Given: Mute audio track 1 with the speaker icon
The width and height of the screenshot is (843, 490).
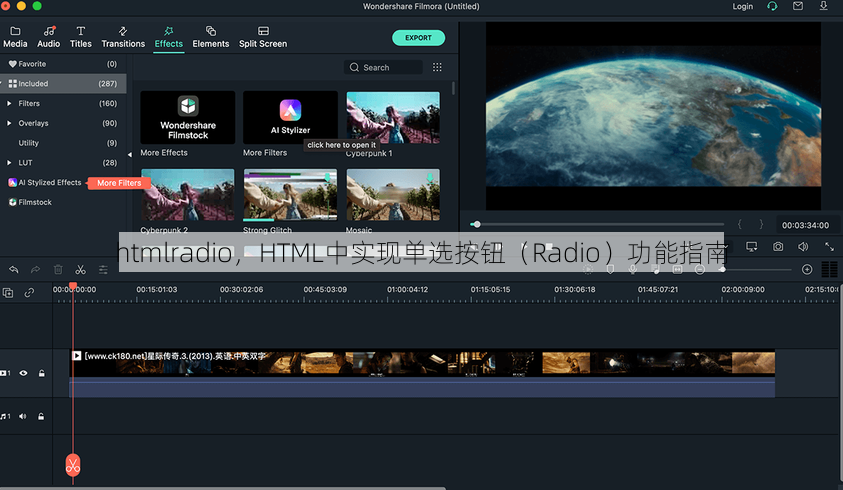Looking at the screenshot, I should pyautogui.click(x=23, y=416).
